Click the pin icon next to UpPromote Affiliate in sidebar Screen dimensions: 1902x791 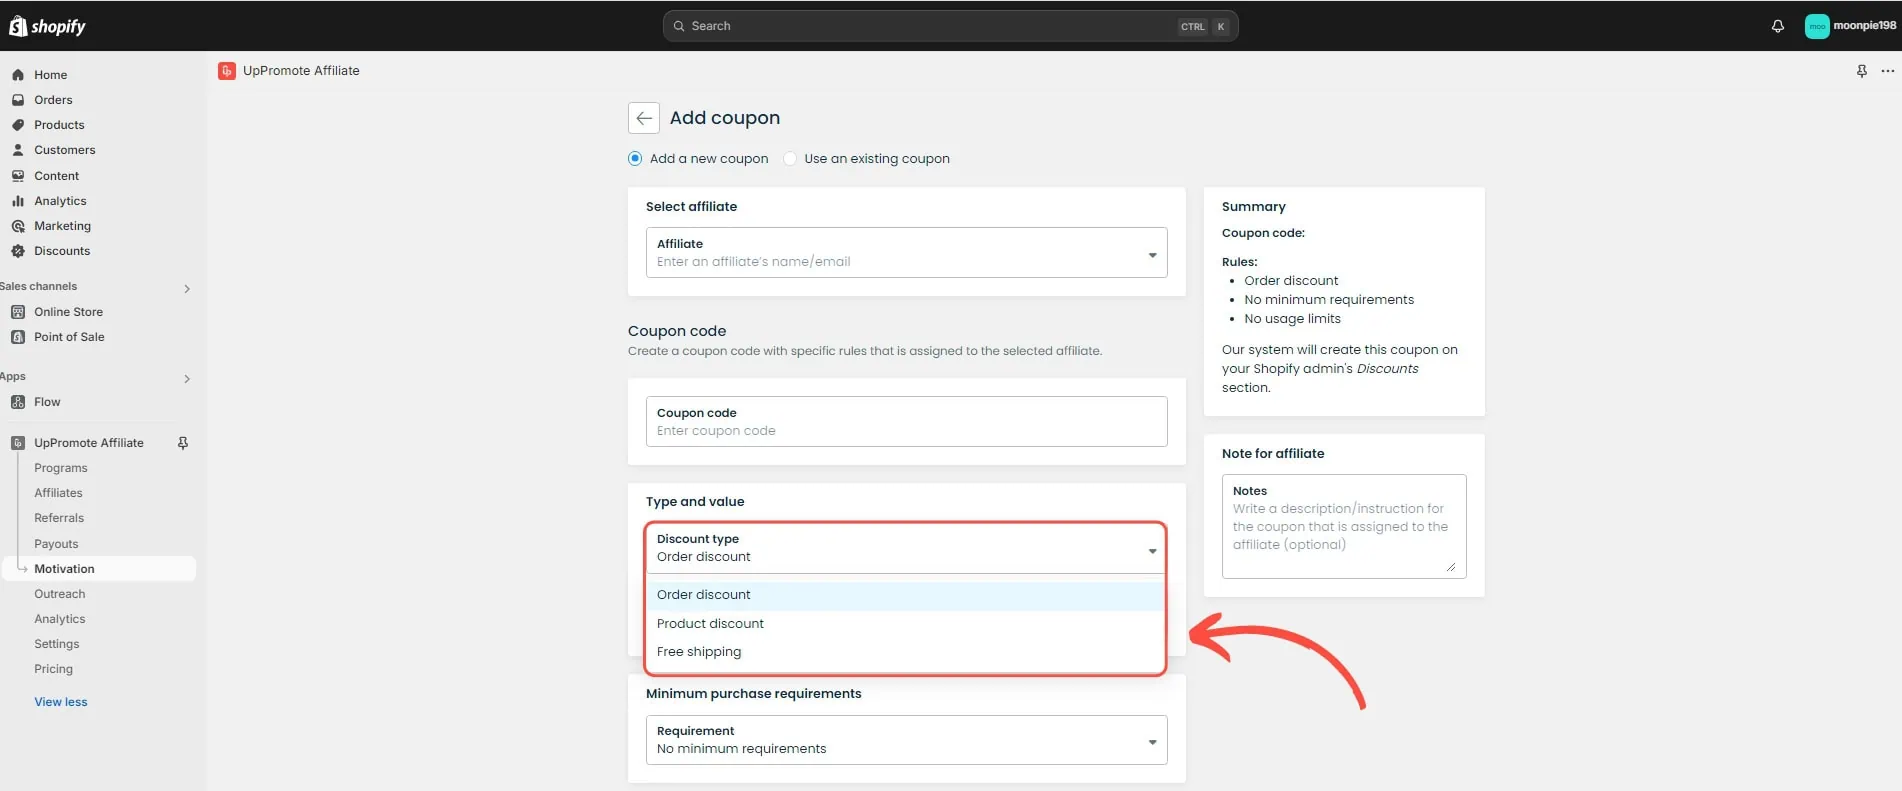click(x=183, y=443)
